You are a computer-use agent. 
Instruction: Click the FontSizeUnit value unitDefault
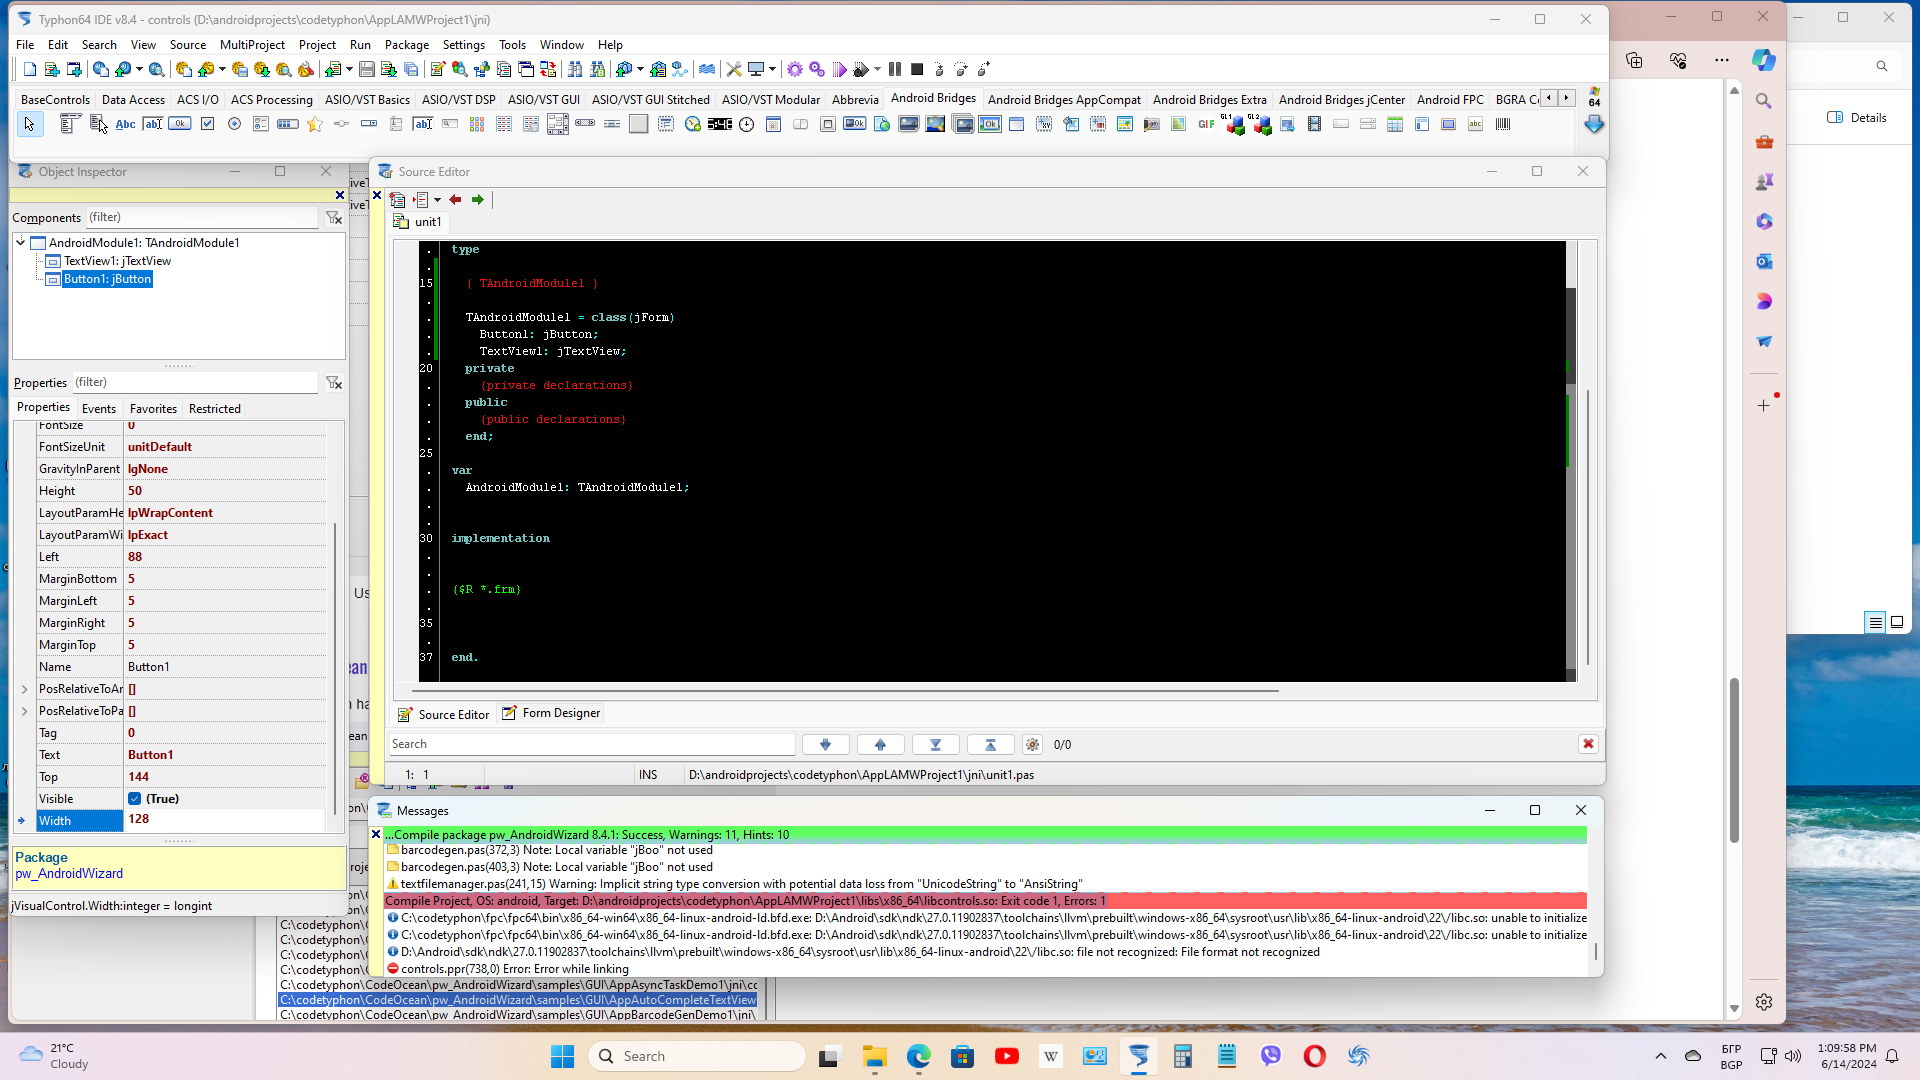click(x=160, y=447)
